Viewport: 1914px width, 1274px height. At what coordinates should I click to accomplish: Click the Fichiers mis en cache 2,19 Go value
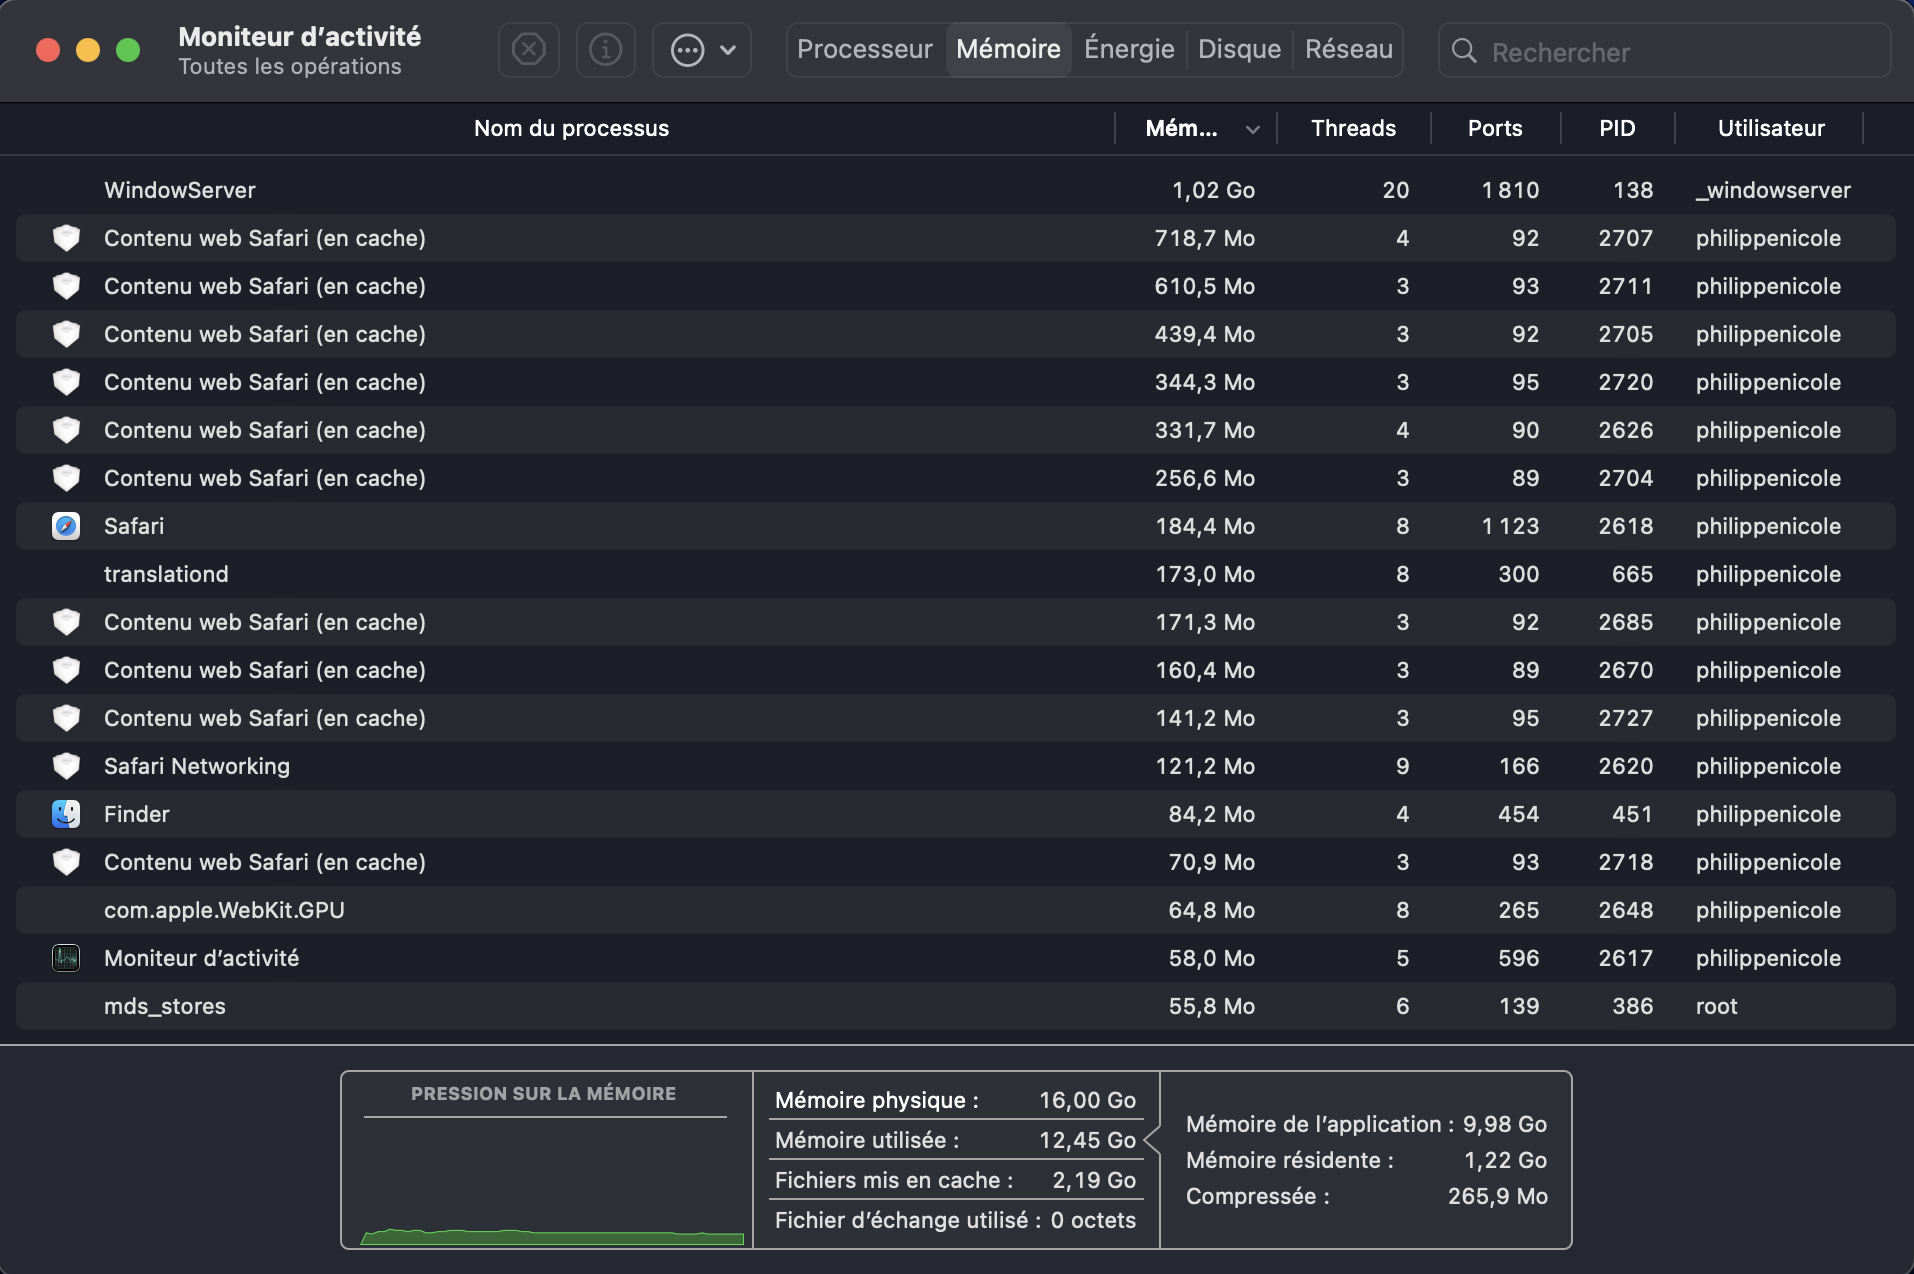(x=1094, y=1180)
